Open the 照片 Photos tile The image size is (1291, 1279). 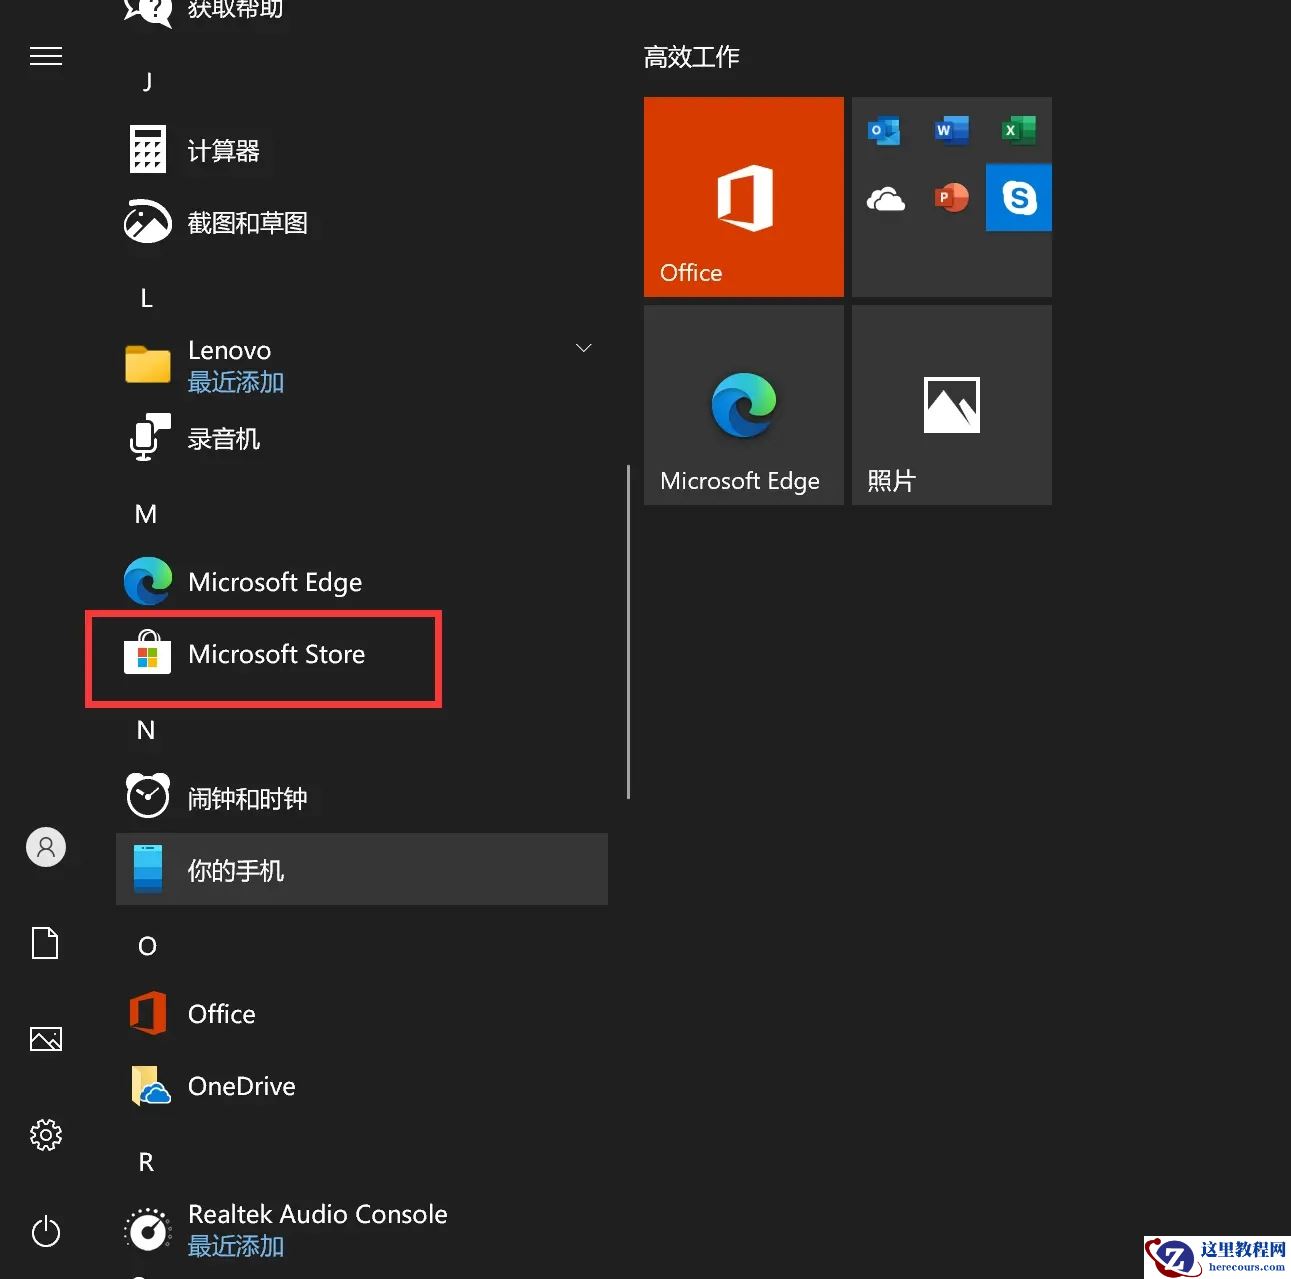coord(950,405)
